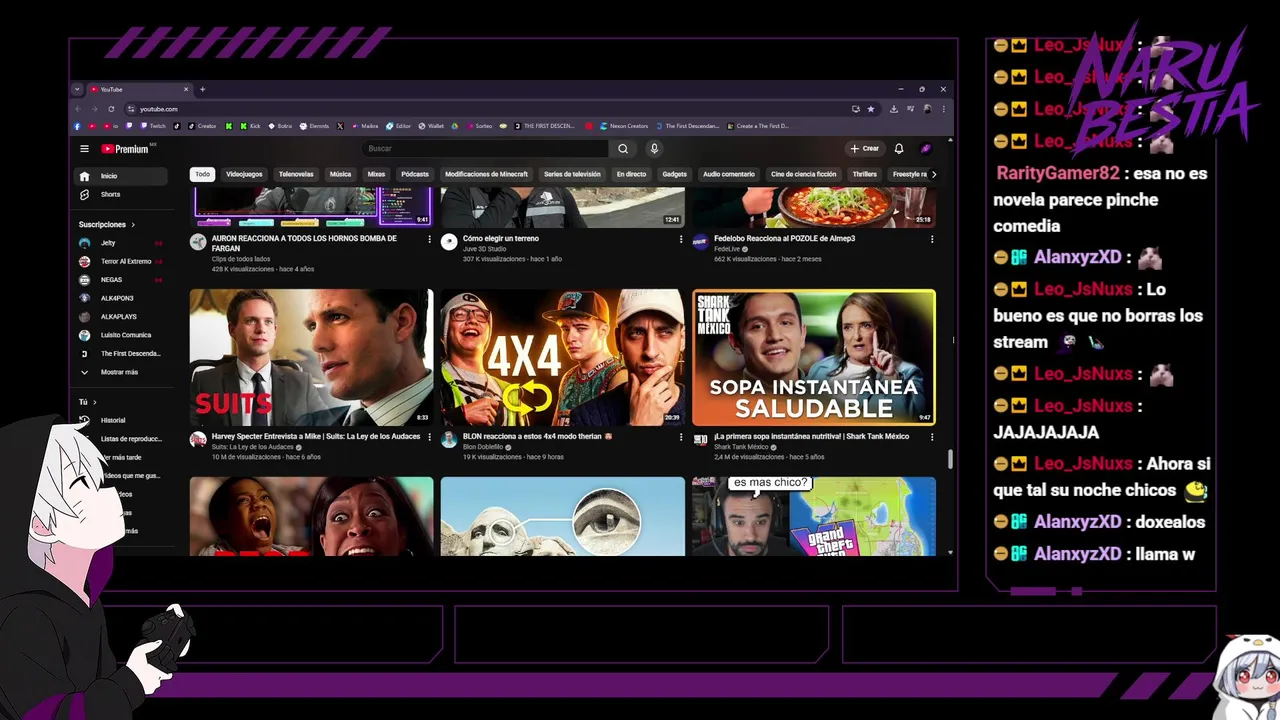Click the YouTube Premium logo
This screenshot has height=720, width=1280.
(x=125, y=149)
